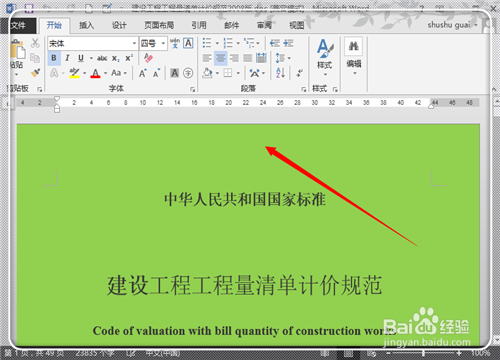Toggle show/hide paragraph marks
The height and width of the screenshot is (360, 500).
300,73
